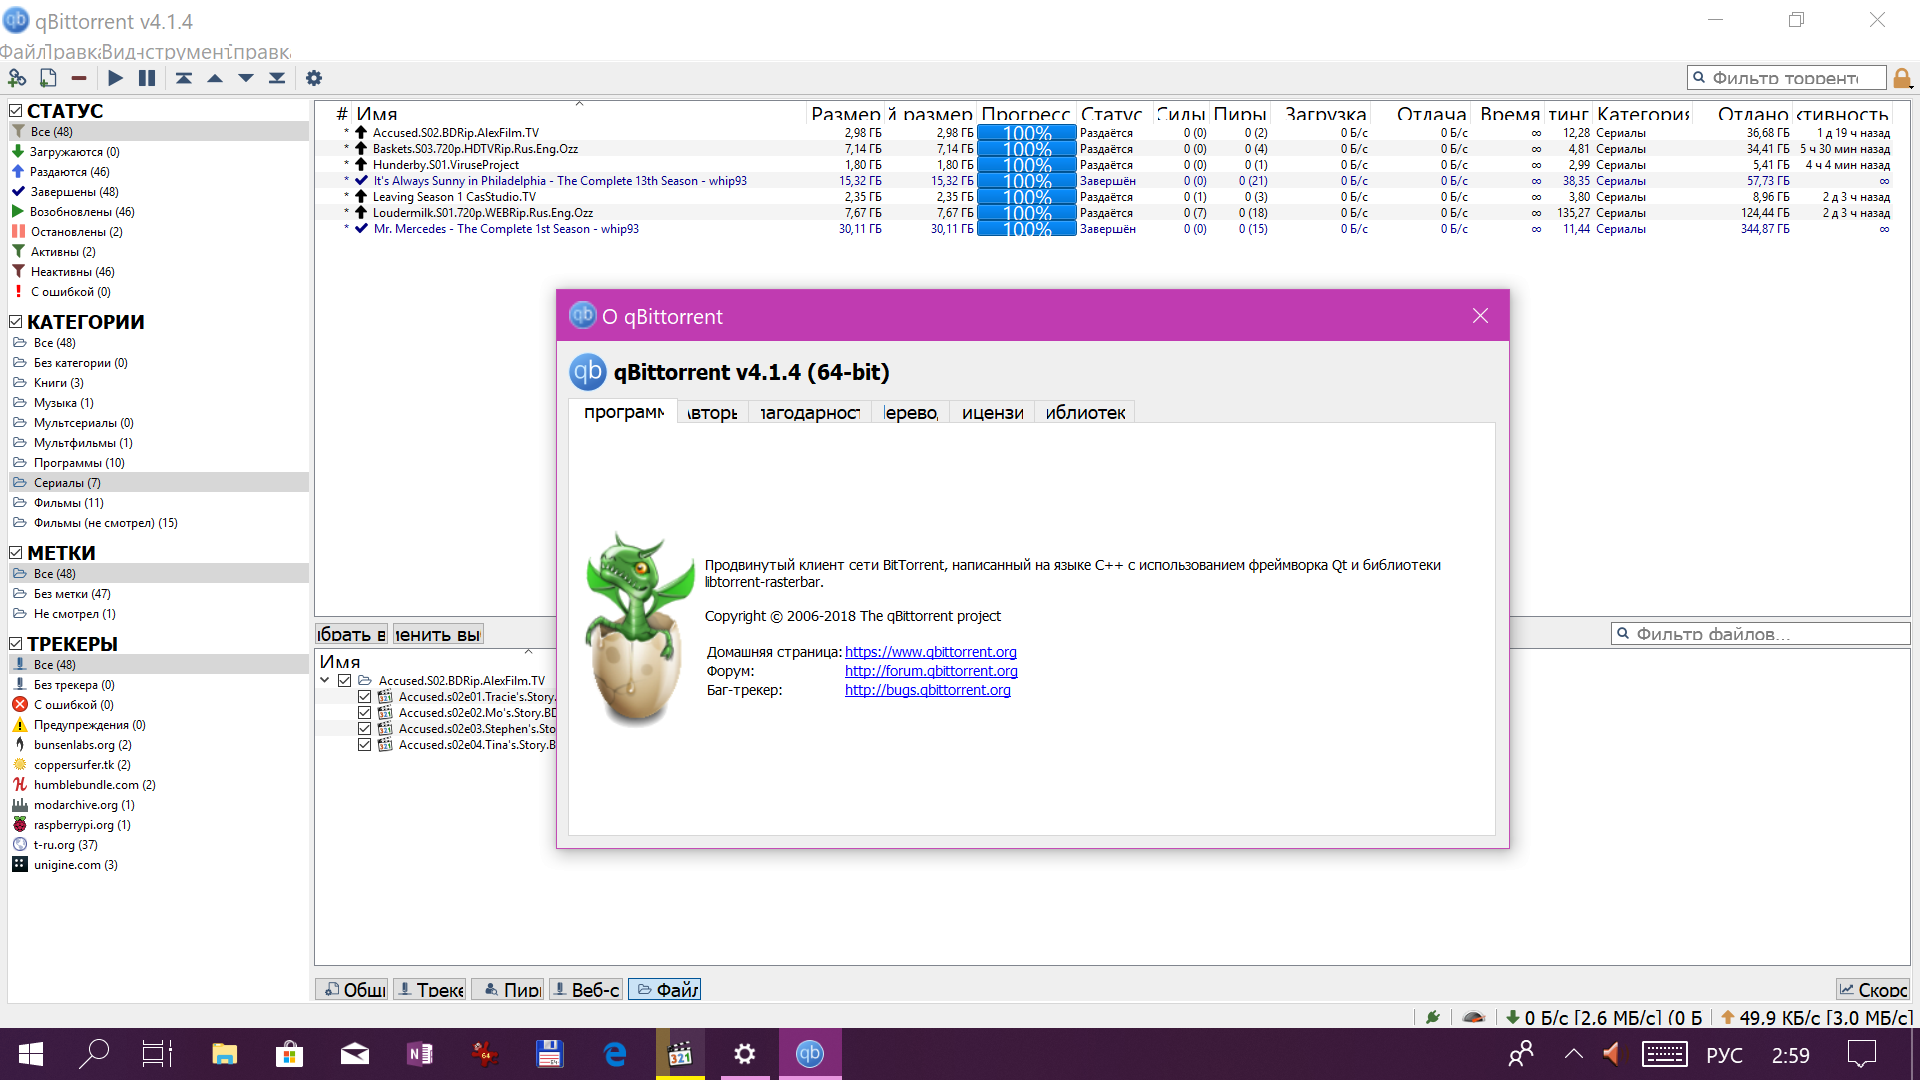Image resolution: width=1920 pixels, height=1080 pixels.
Task: Add torrent from magnet link
Action: 16,77
